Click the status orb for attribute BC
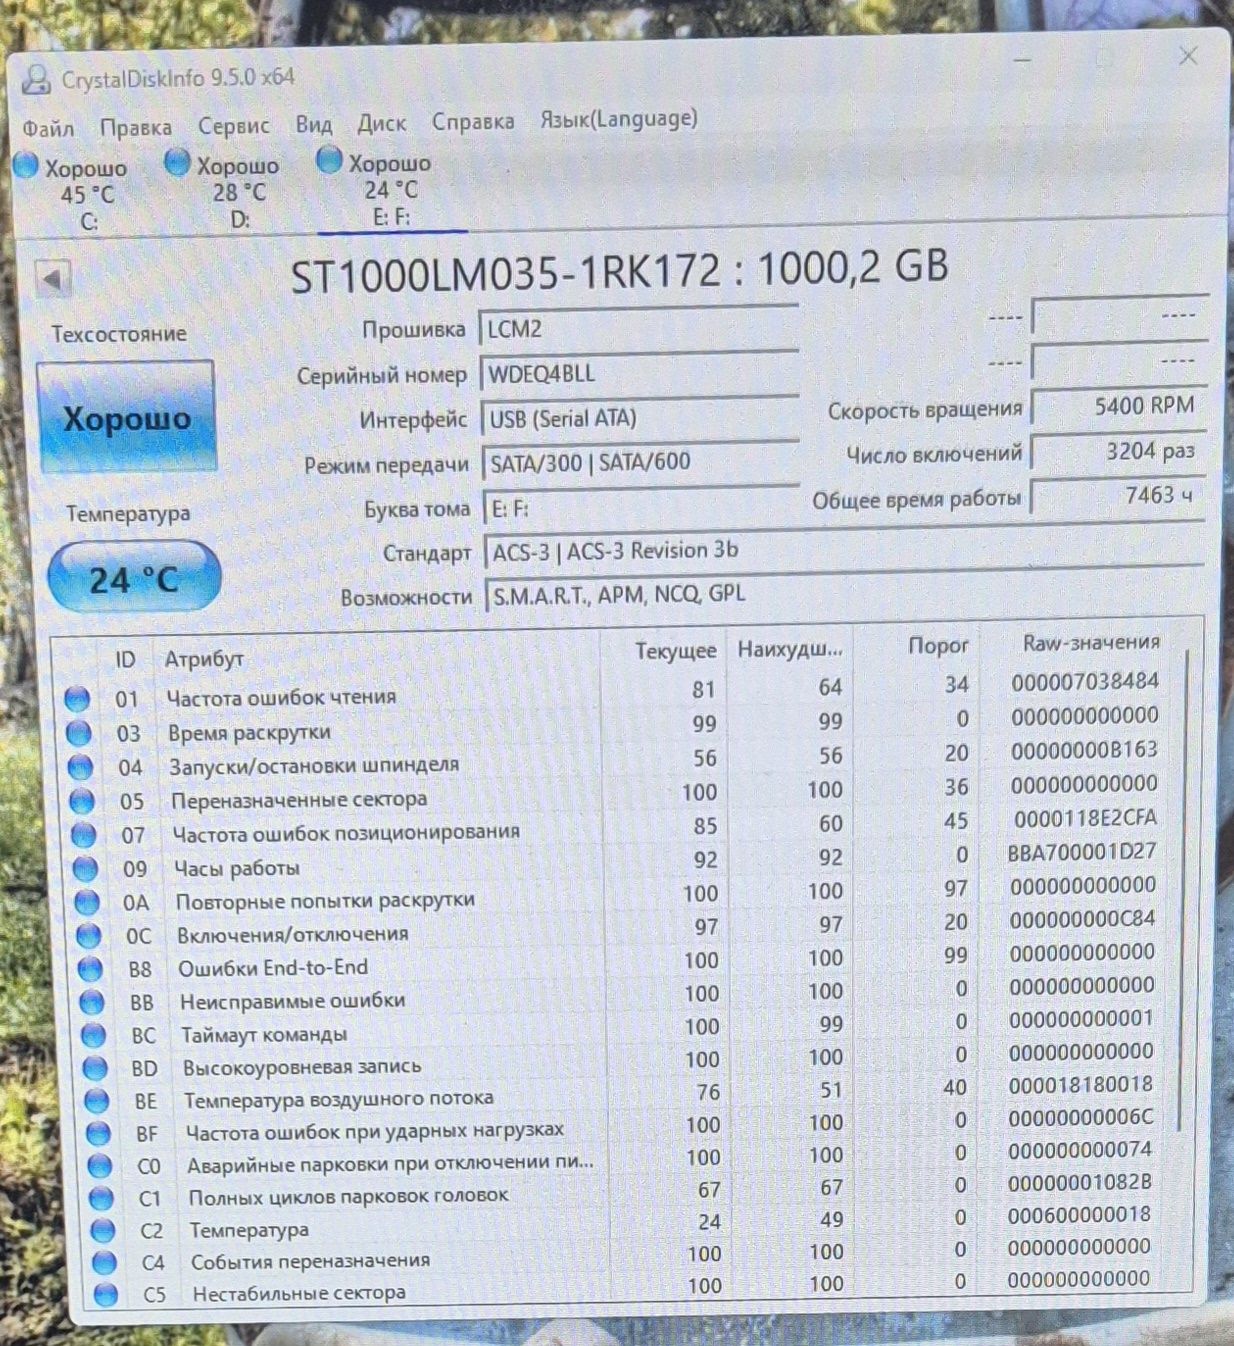 pos(93,1034)
